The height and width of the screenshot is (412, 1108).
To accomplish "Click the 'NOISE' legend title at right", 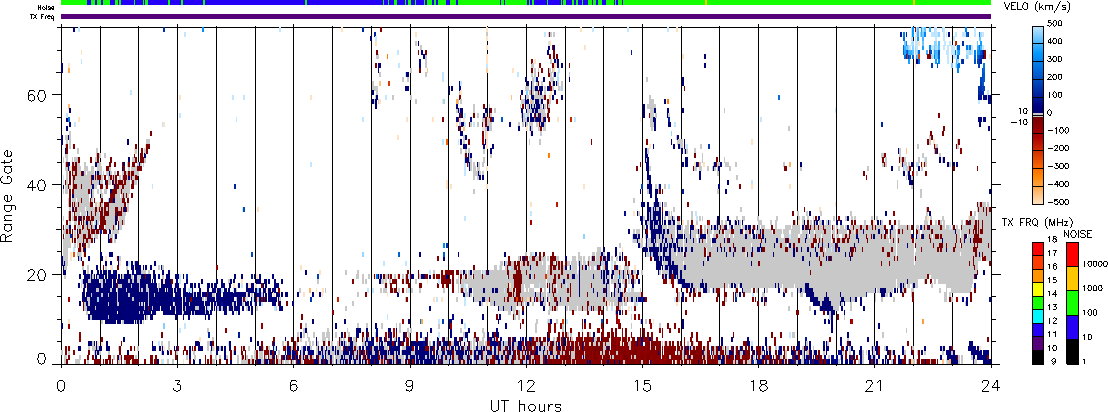I will (1078, 233).
